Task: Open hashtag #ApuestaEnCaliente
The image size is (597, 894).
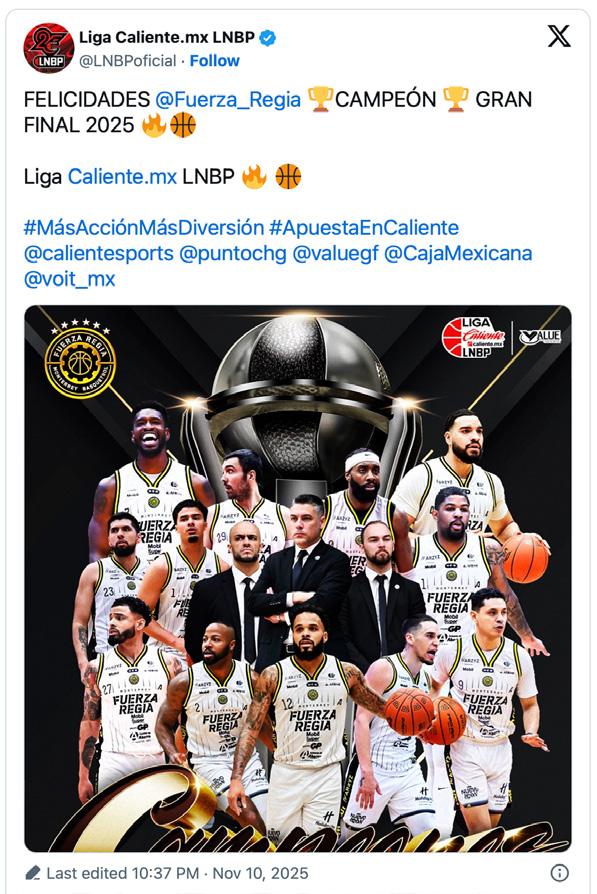Action: [364, 227]
